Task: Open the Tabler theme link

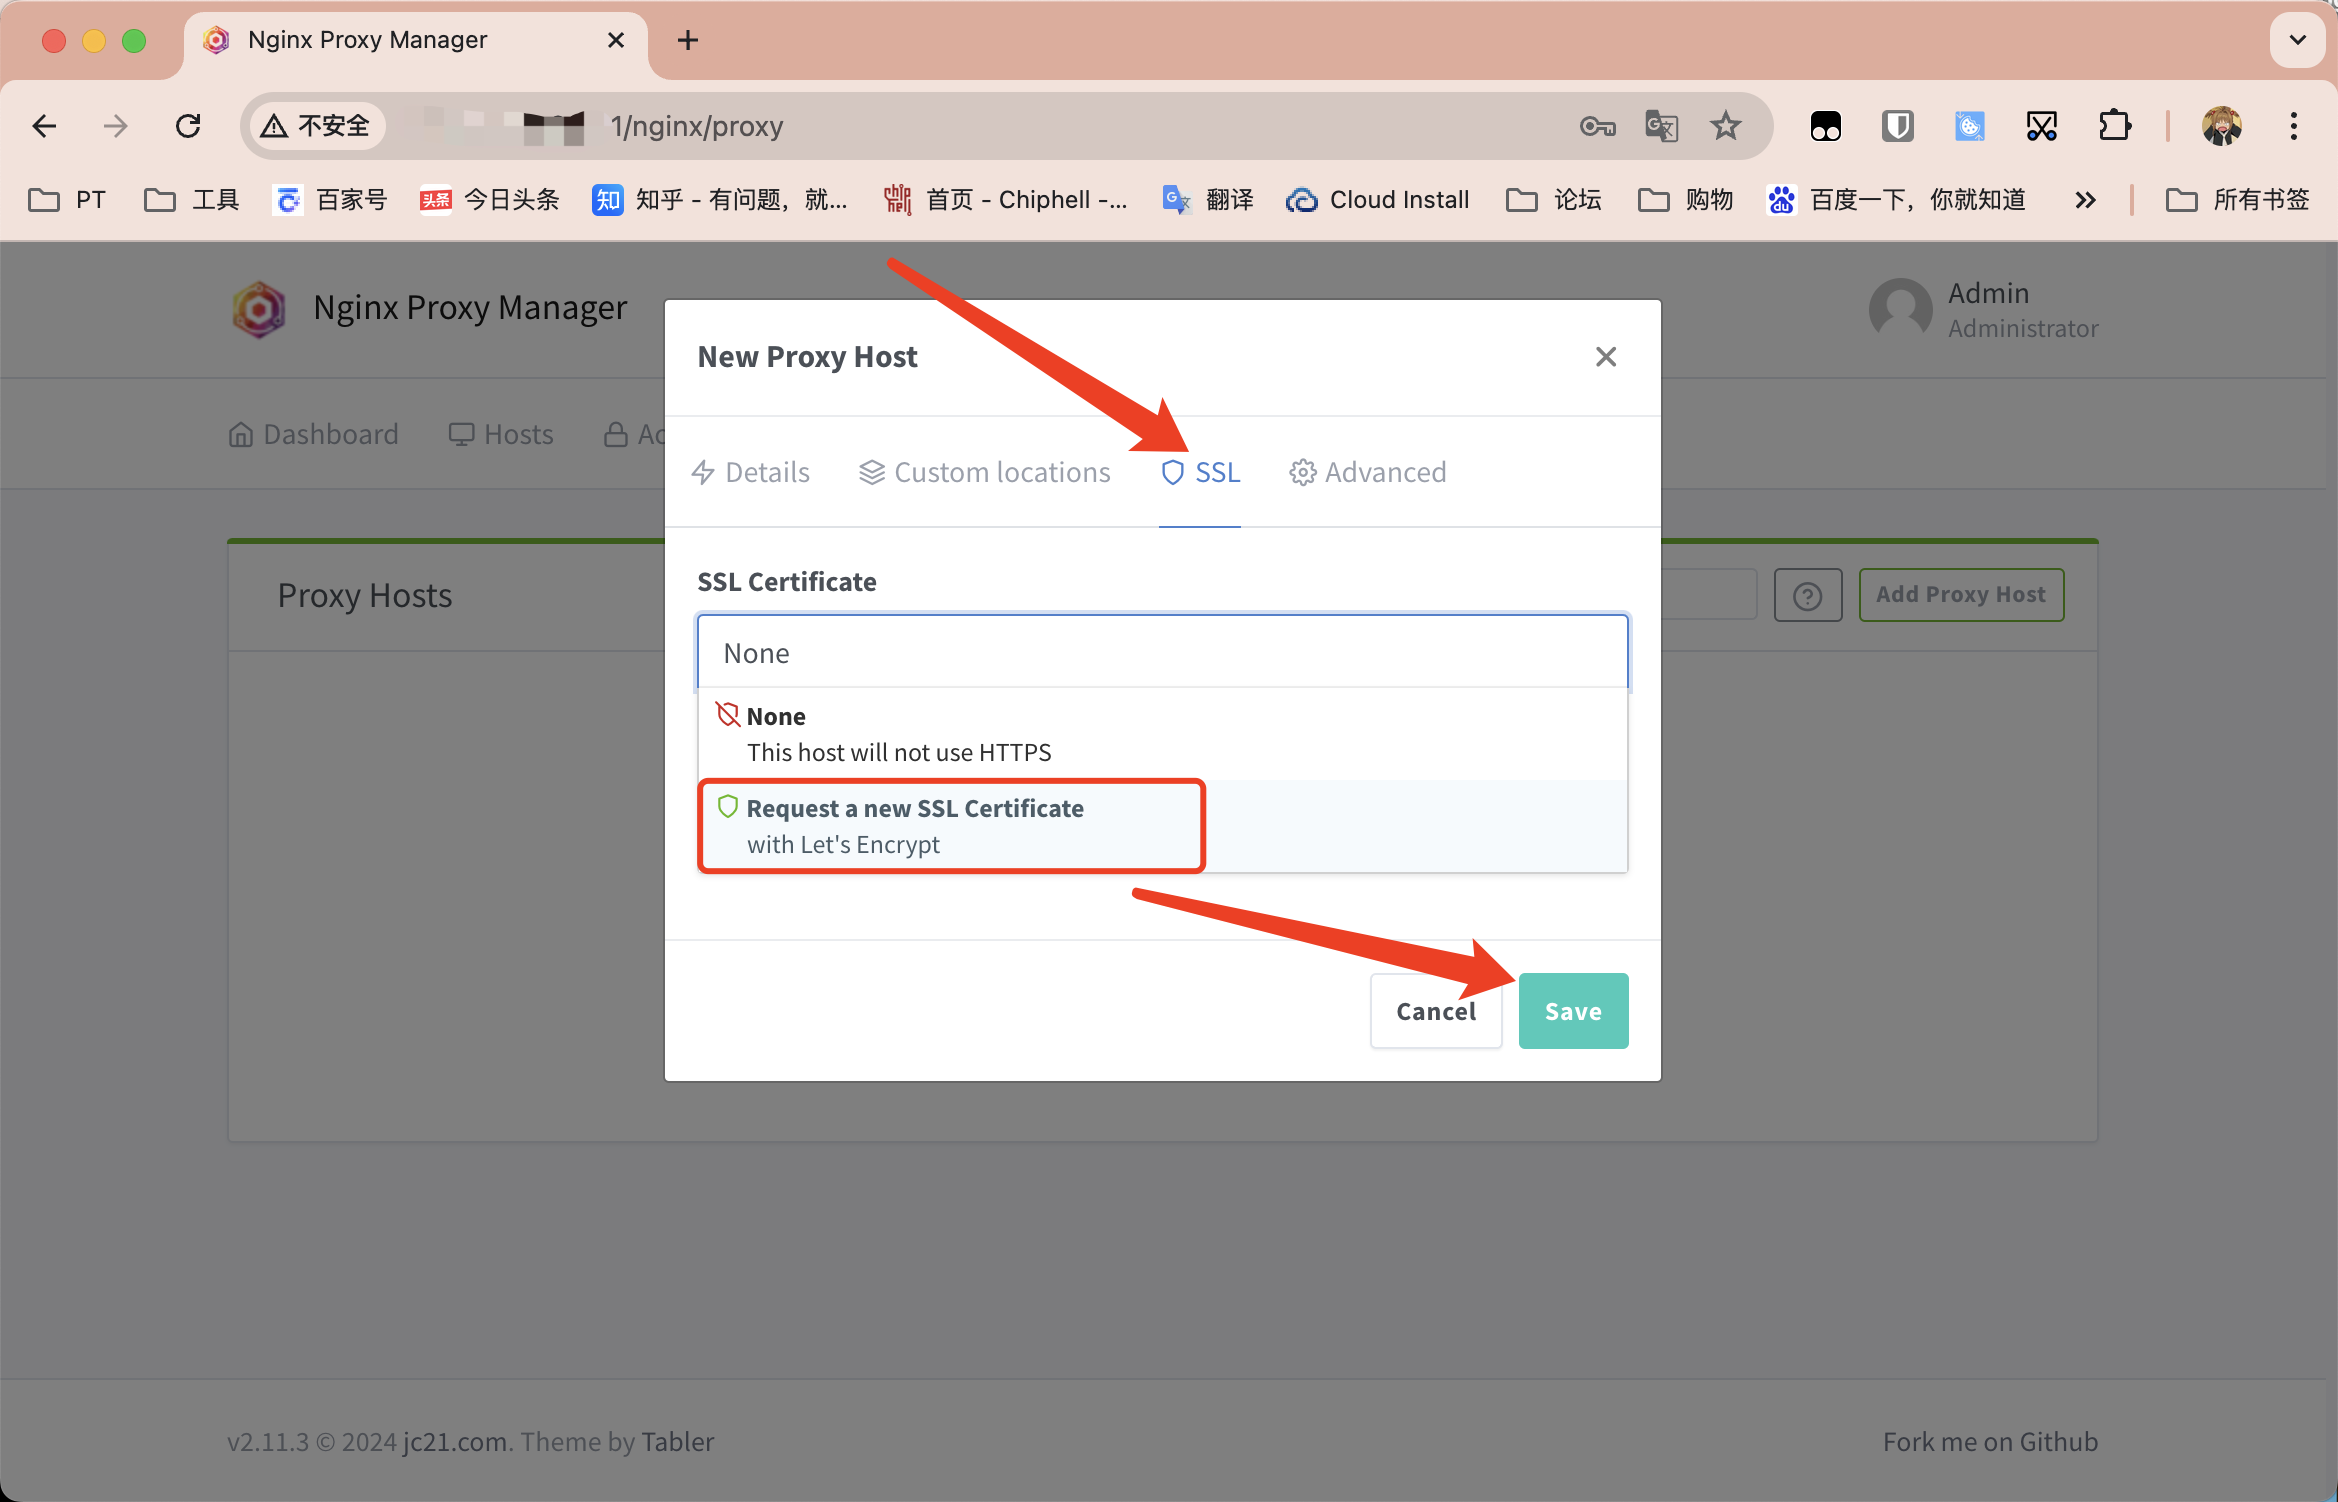Action: 678,1441
